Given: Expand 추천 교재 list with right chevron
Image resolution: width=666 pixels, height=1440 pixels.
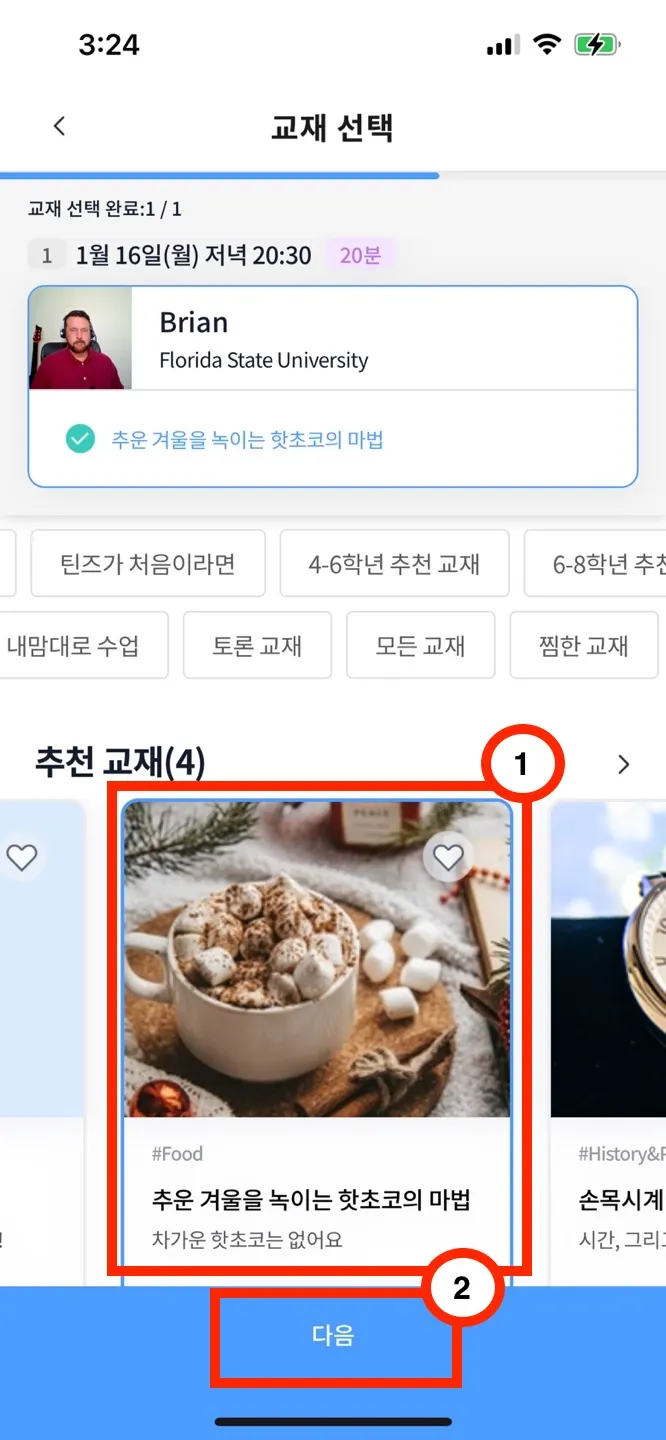Looking at the screenshot, I should coord(624,764).
